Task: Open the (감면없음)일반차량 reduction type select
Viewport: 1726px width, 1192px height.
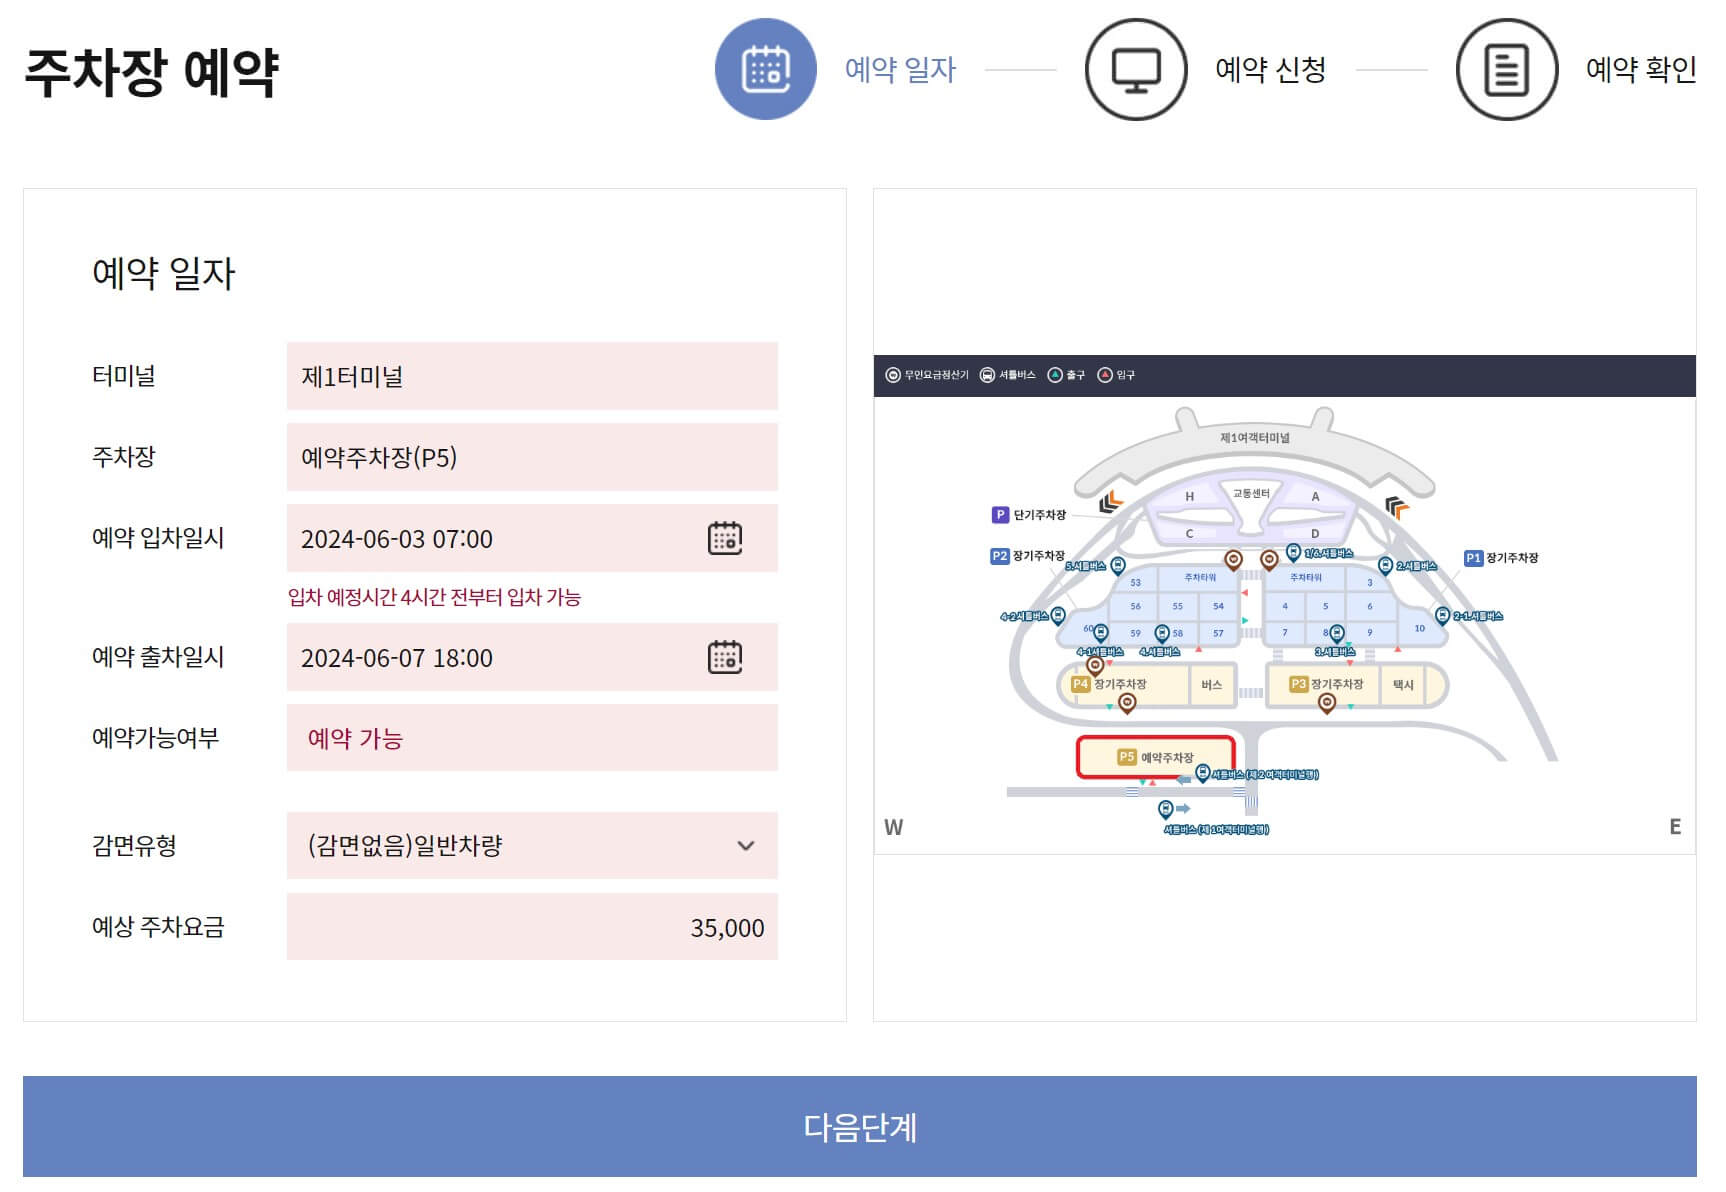Action: pos(532,845)
